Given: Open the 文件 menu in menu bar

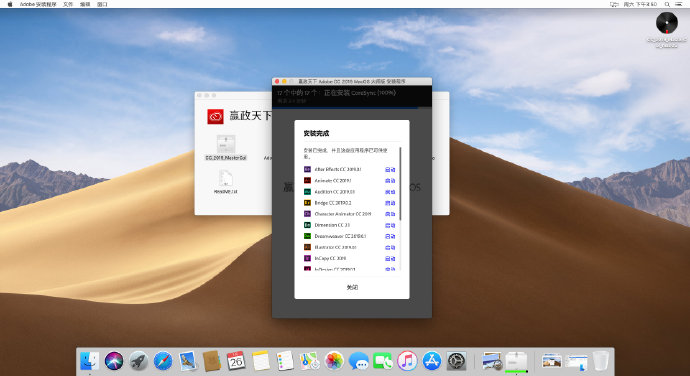Looking at the screenshot, I should [68, 4].
